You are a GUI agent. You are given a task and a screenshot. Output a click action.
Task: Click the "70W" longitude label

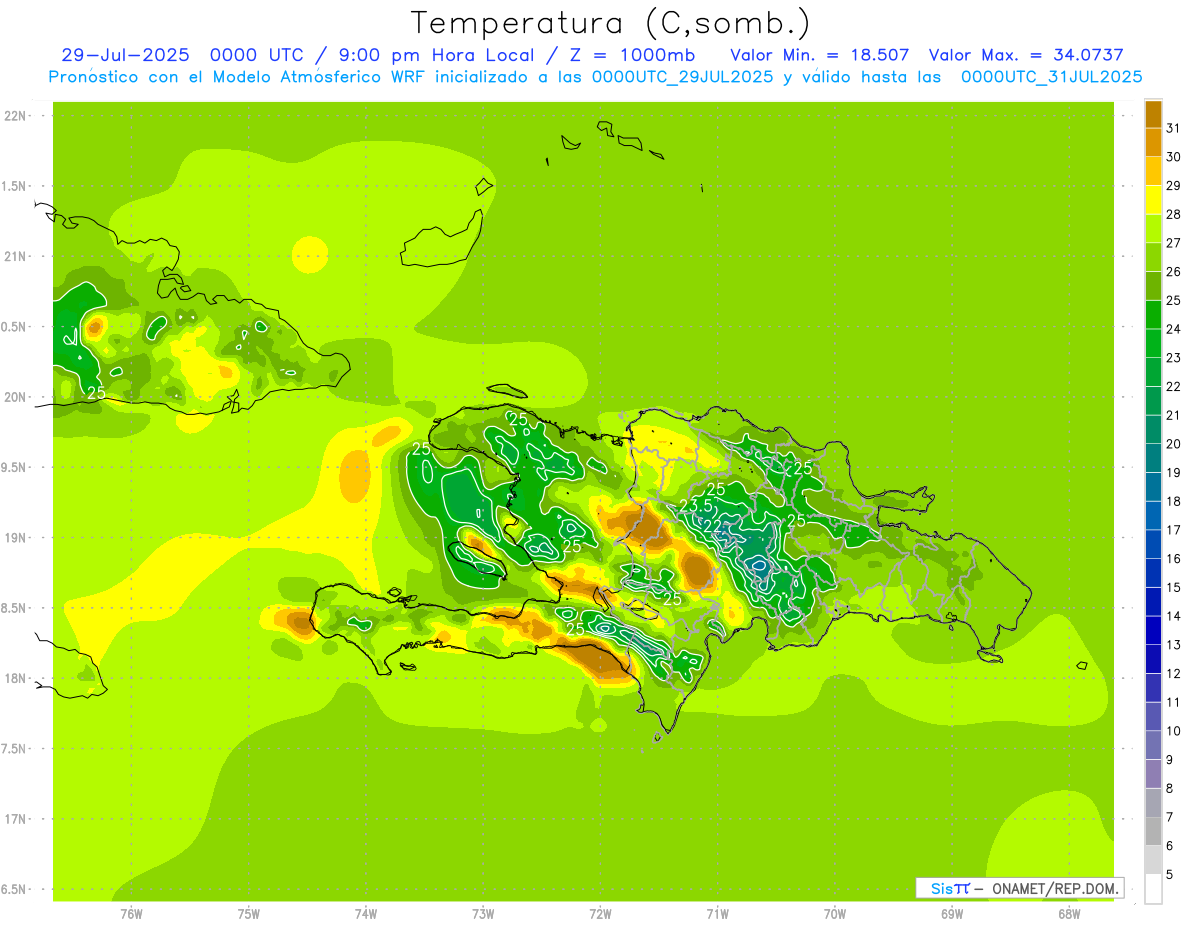coord(835,913)
